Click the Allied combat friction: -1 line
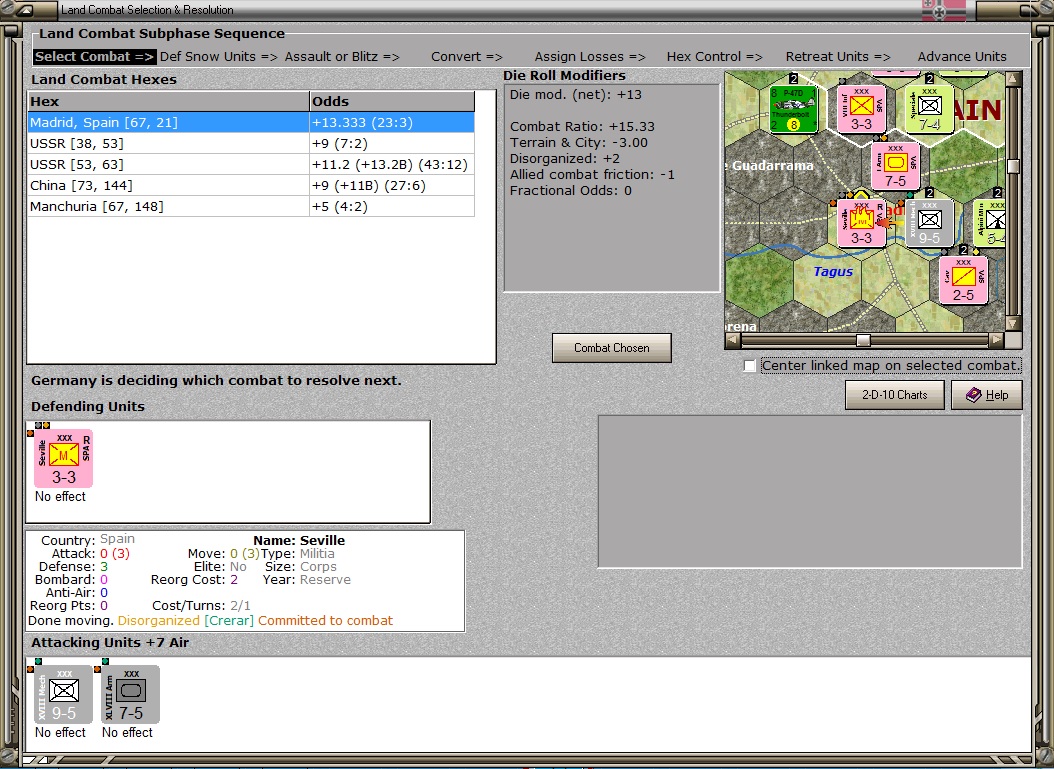 pos(592,175)
